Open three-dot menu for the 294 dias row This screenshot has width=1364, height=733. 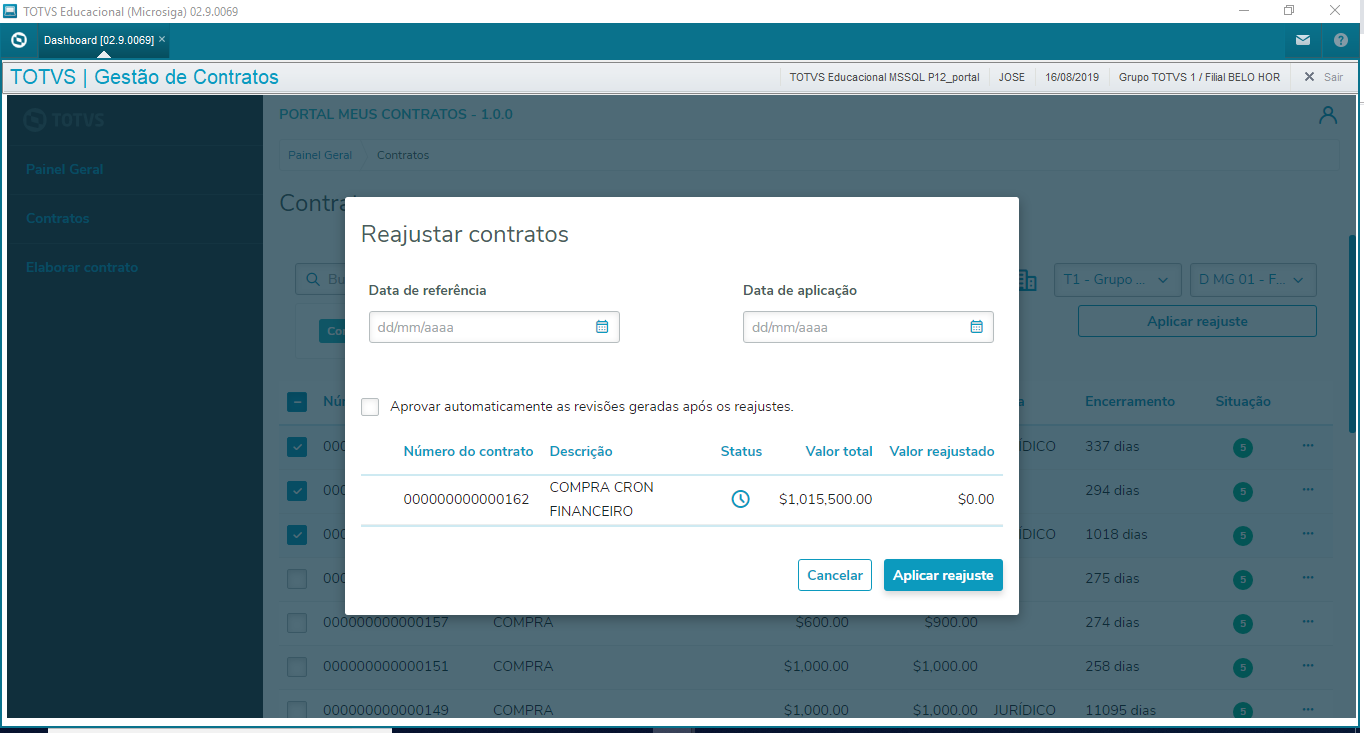pyautogui.click(x=1308, y=489)
